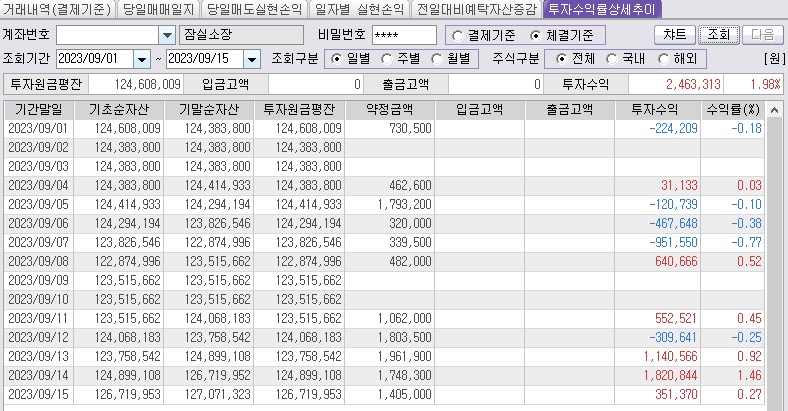Viewport: 788px width, 411px height.
Task: Click the 비밀번호 password field
Action: coord(404,35)
